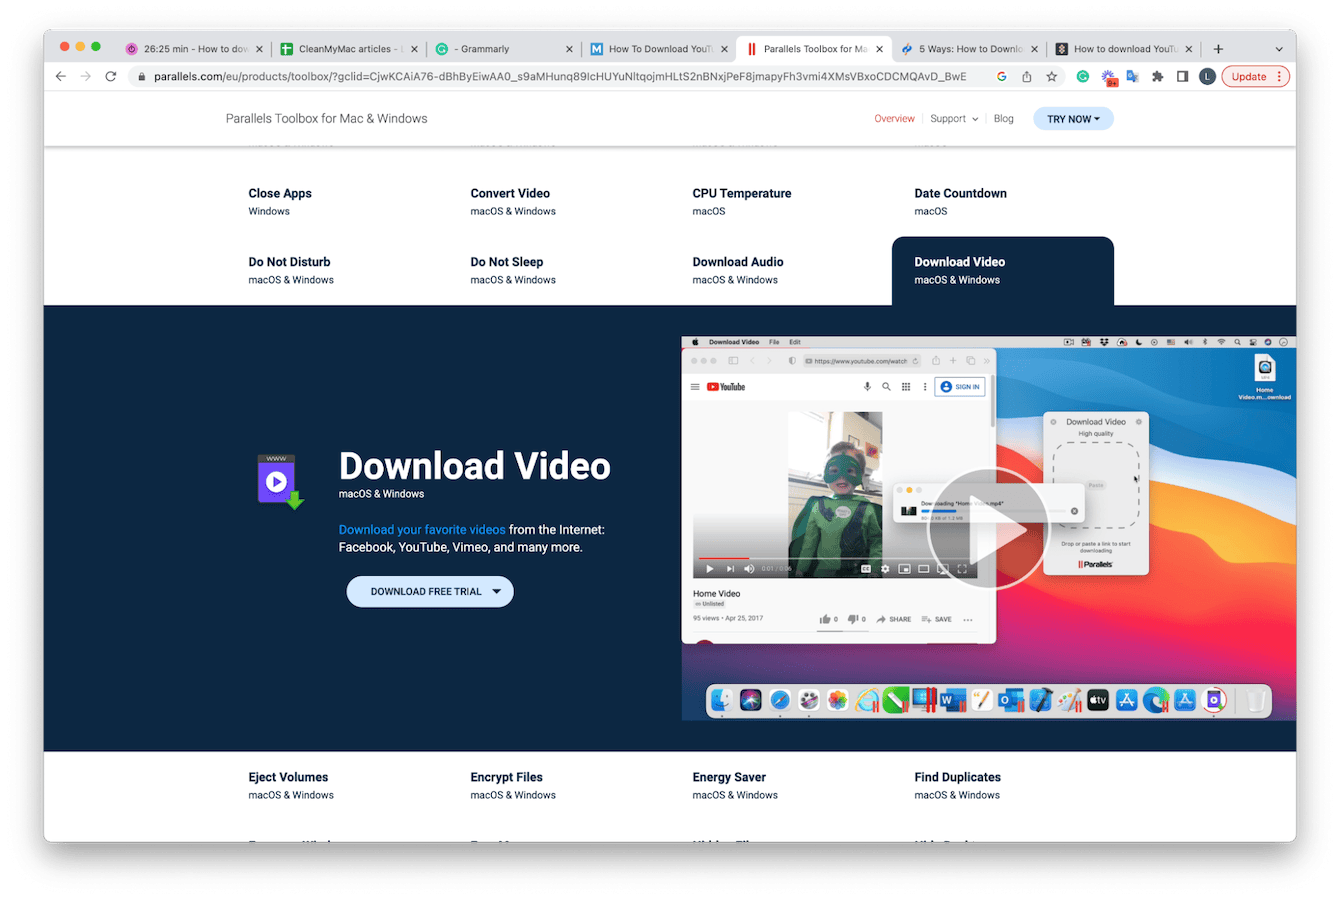Open the Grammarly extension icon
Image resolution: width=1340 pixels, height=900 pixels.
tap(1083, 76)
